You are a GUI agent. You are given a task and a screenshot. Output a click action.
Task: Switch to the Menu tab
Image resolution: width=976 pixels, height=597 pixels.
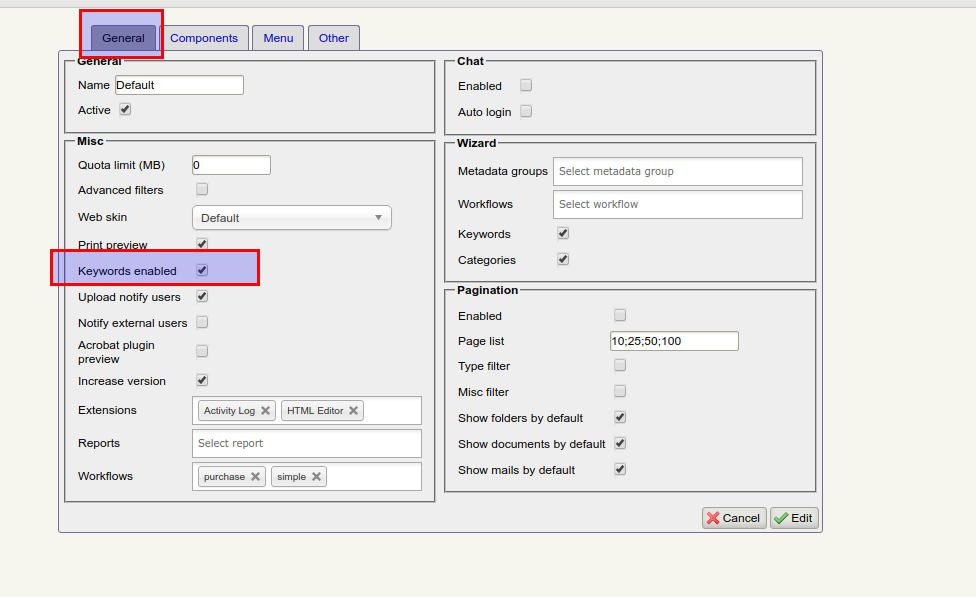(x=278, y=38)
